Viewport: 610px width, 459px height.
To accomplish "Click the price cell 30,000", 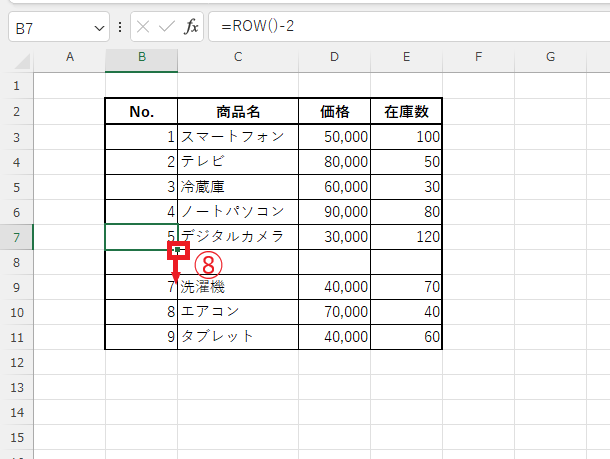I will (x=335, y=237).
